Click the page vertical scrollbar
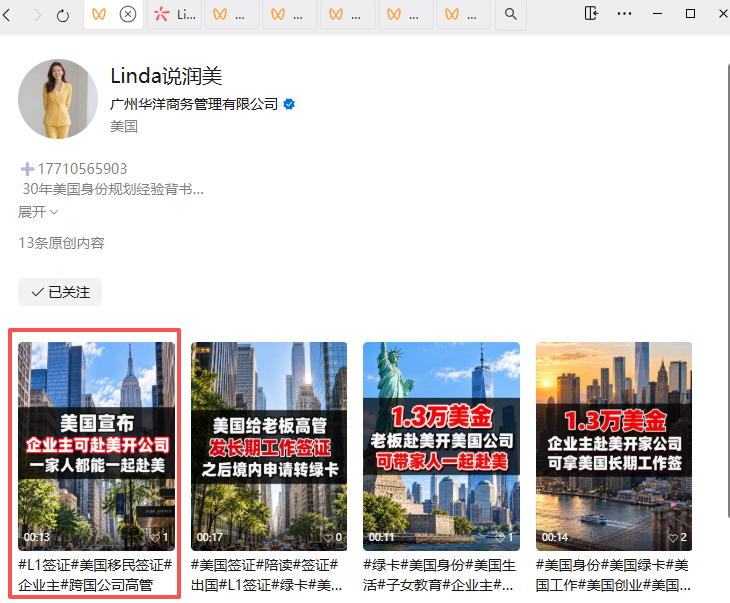 coord(728,291)
